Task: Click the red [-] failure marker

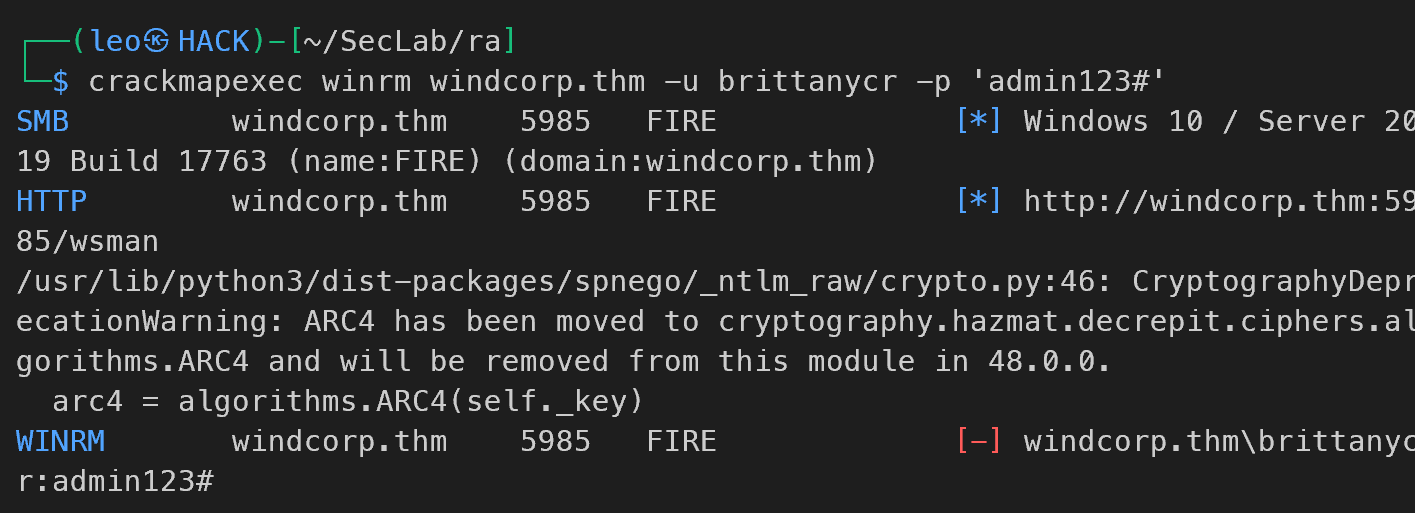Action: (979, 441)
